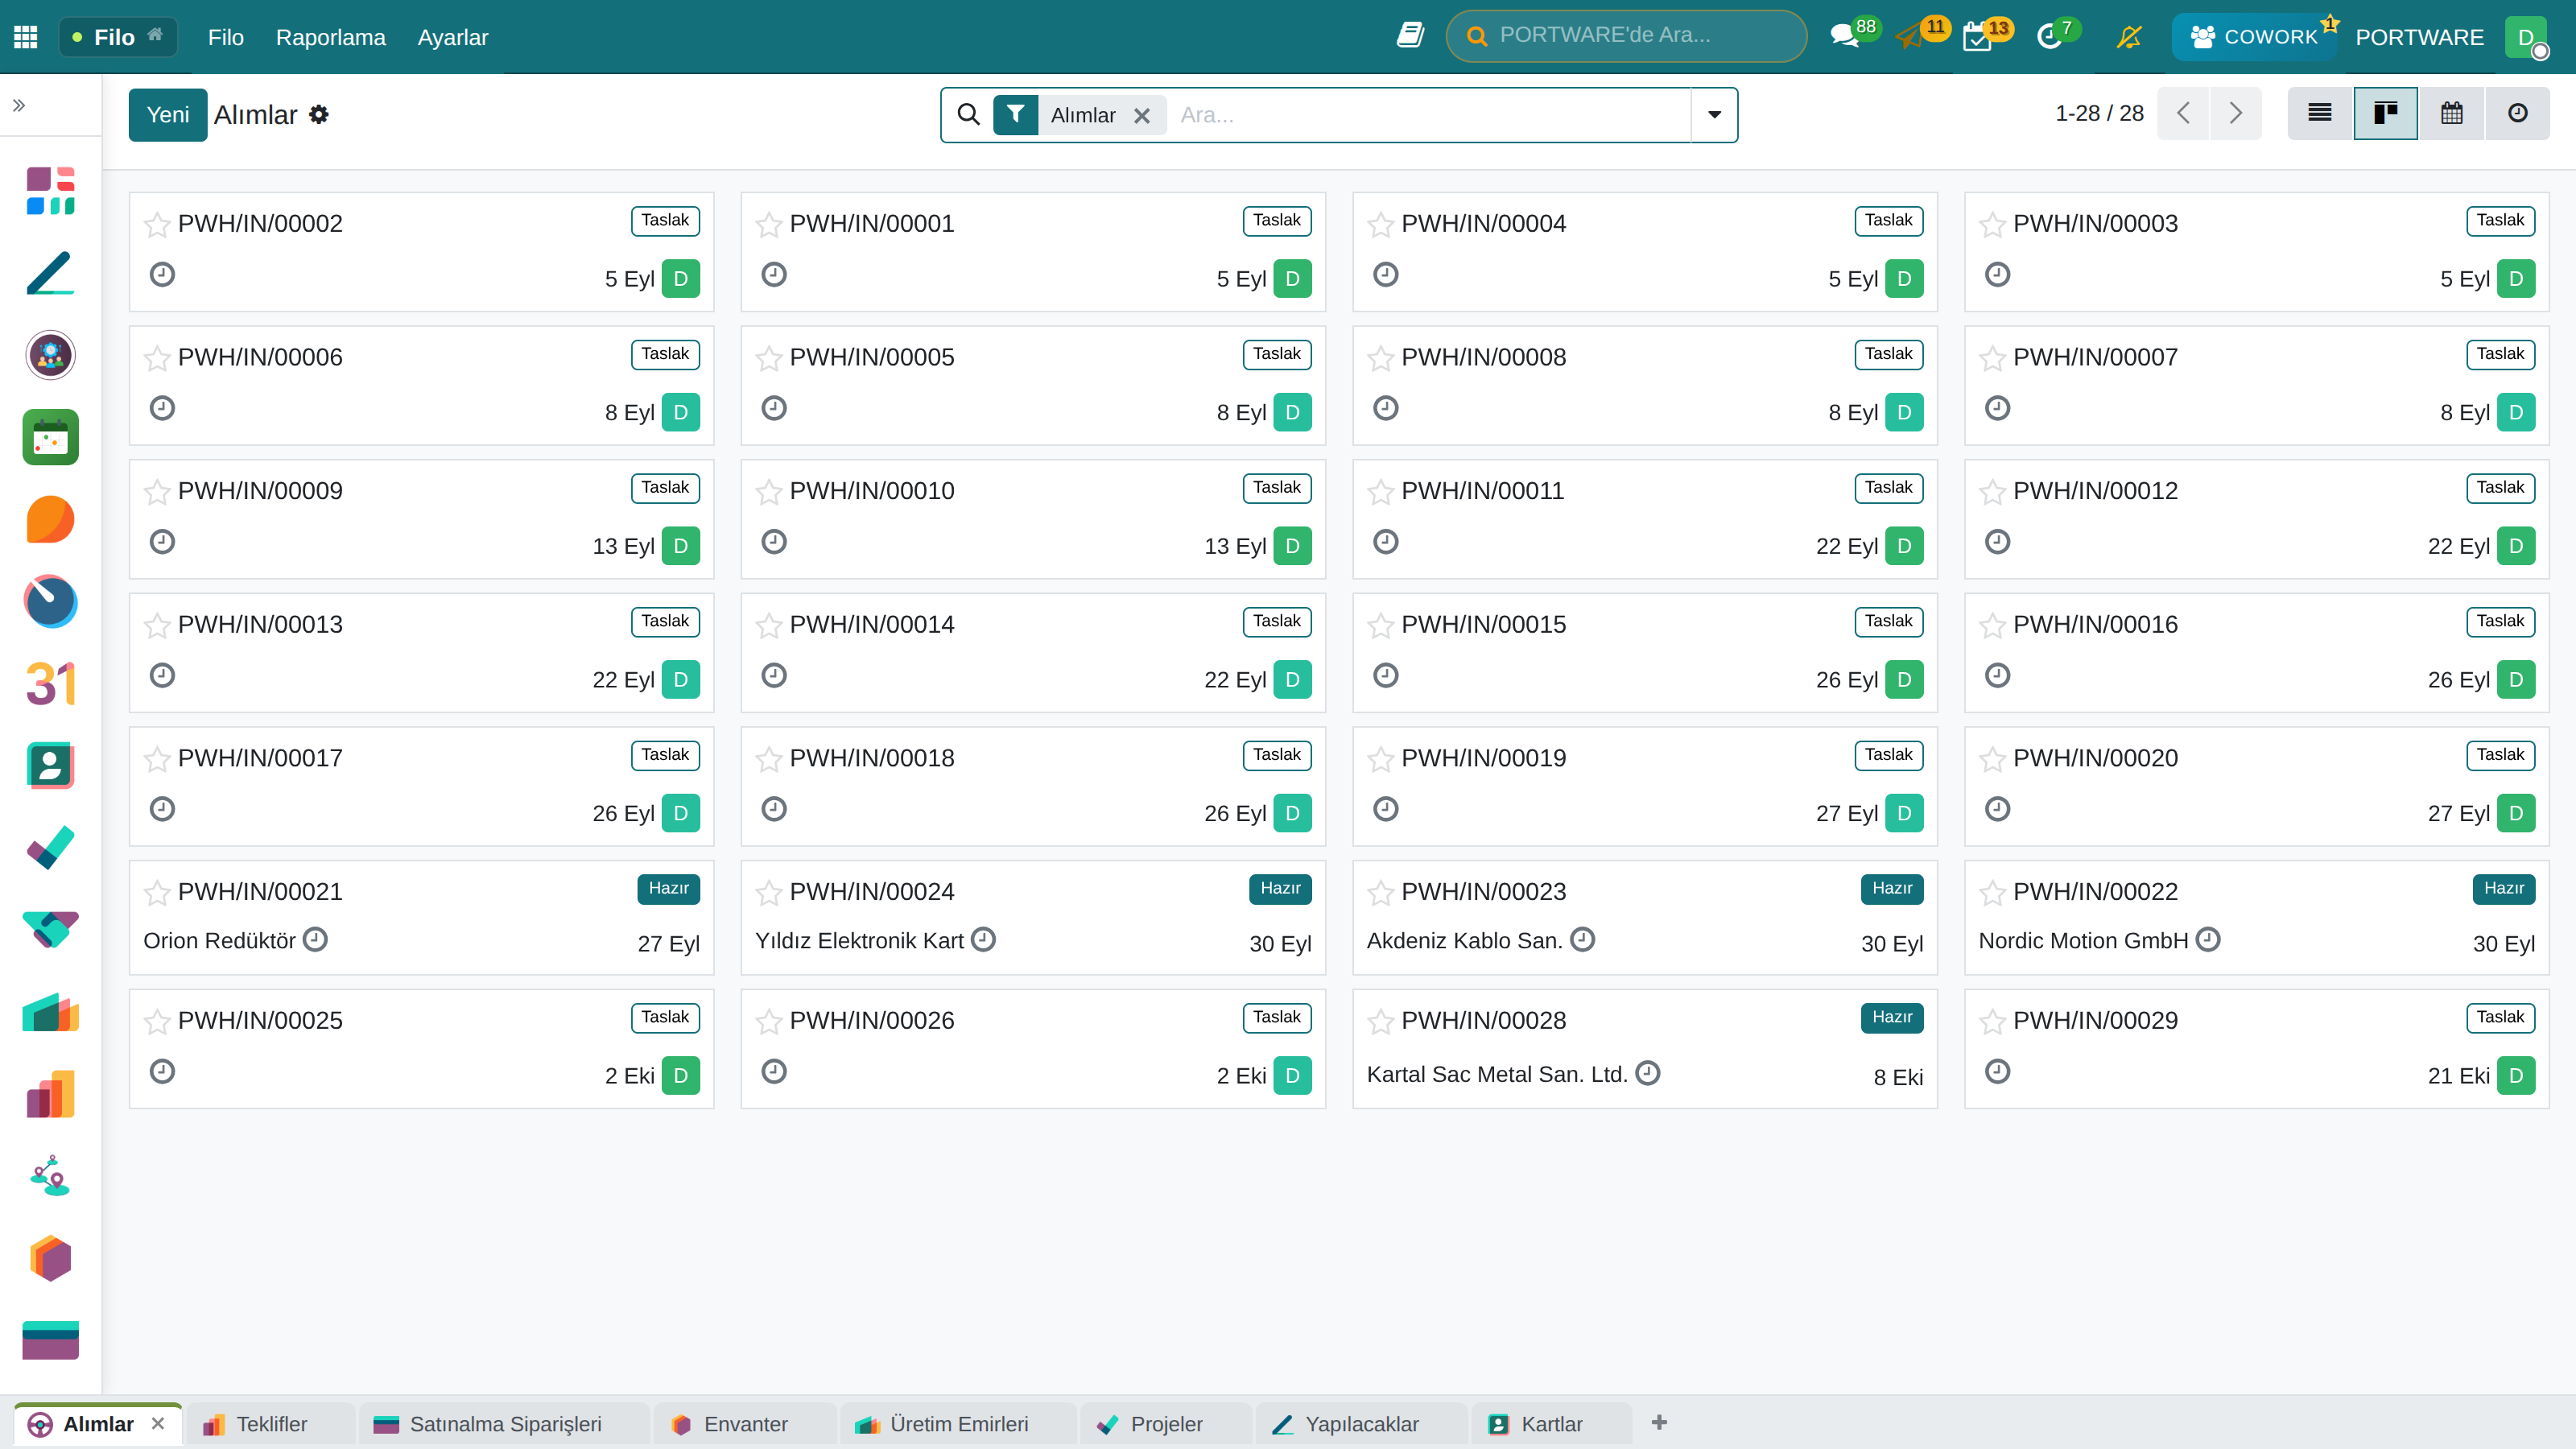Open contacts app in sidebar
Image resolution: width=2576 pixels, height=1449 pixels.
[51, 766]
